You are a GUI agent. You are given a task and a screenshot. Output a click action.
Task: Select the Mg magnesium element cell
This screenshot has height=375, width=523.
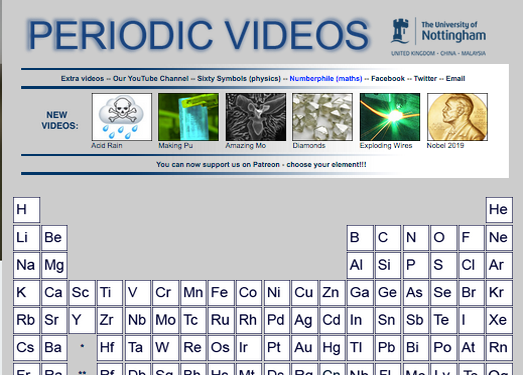pos(54,266)
